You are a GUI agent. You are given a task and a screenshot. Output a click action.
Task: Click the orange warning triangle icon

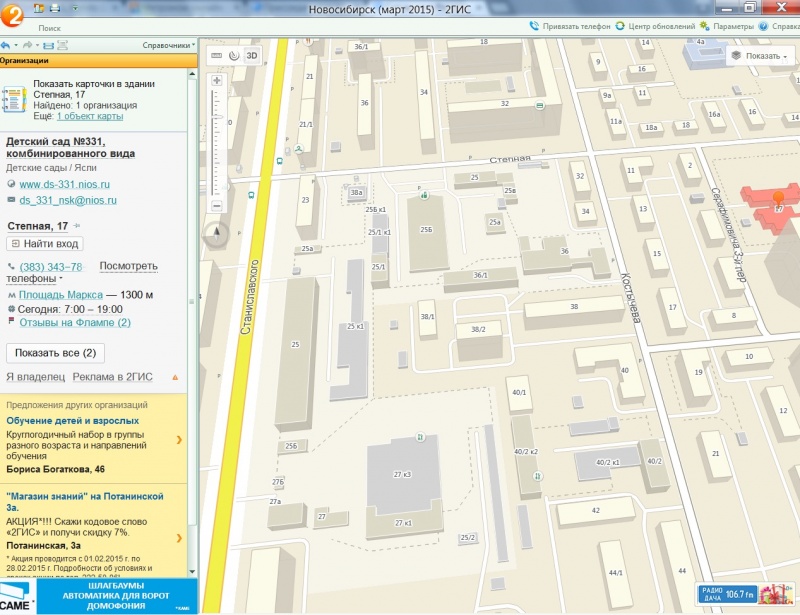[175, 377]
